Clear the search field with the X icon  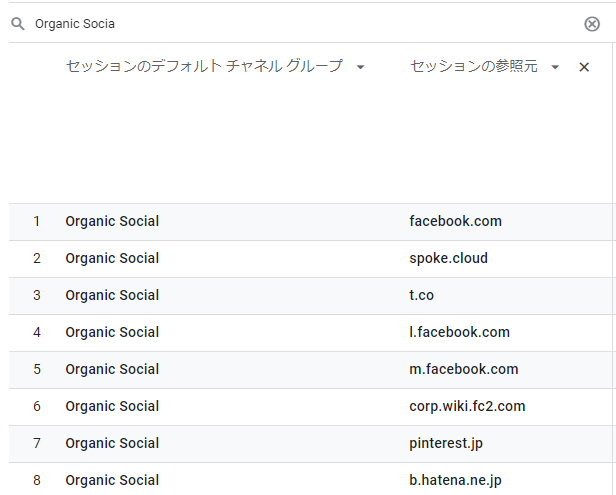tap(592, 24)
